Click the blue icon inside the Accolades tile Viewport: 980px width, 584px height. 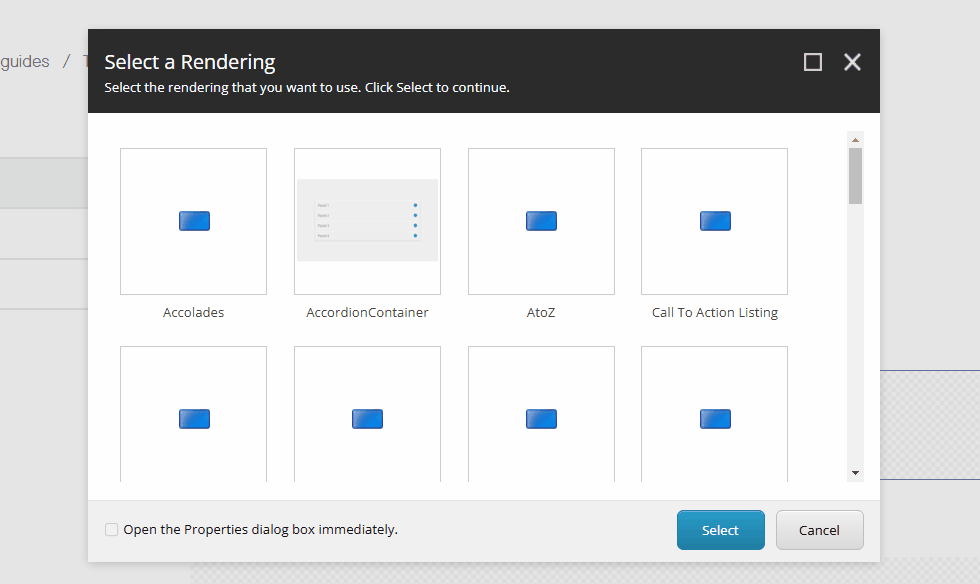tap(193, 220)
